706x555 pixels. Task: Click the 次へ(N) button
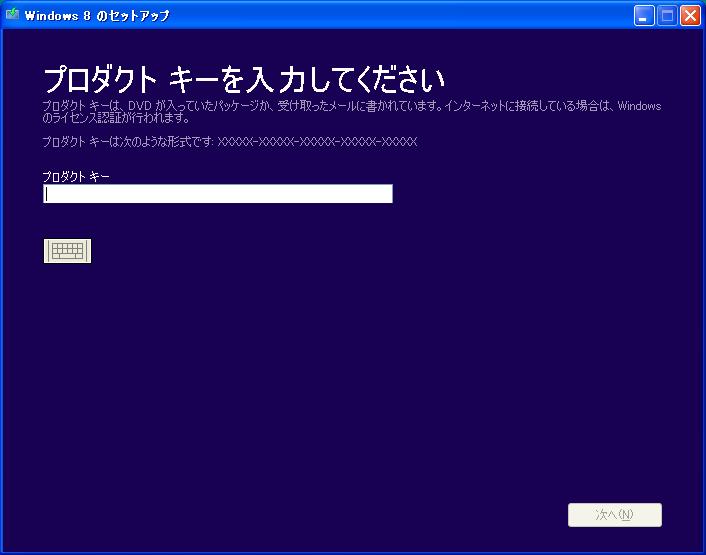point(615,515)
